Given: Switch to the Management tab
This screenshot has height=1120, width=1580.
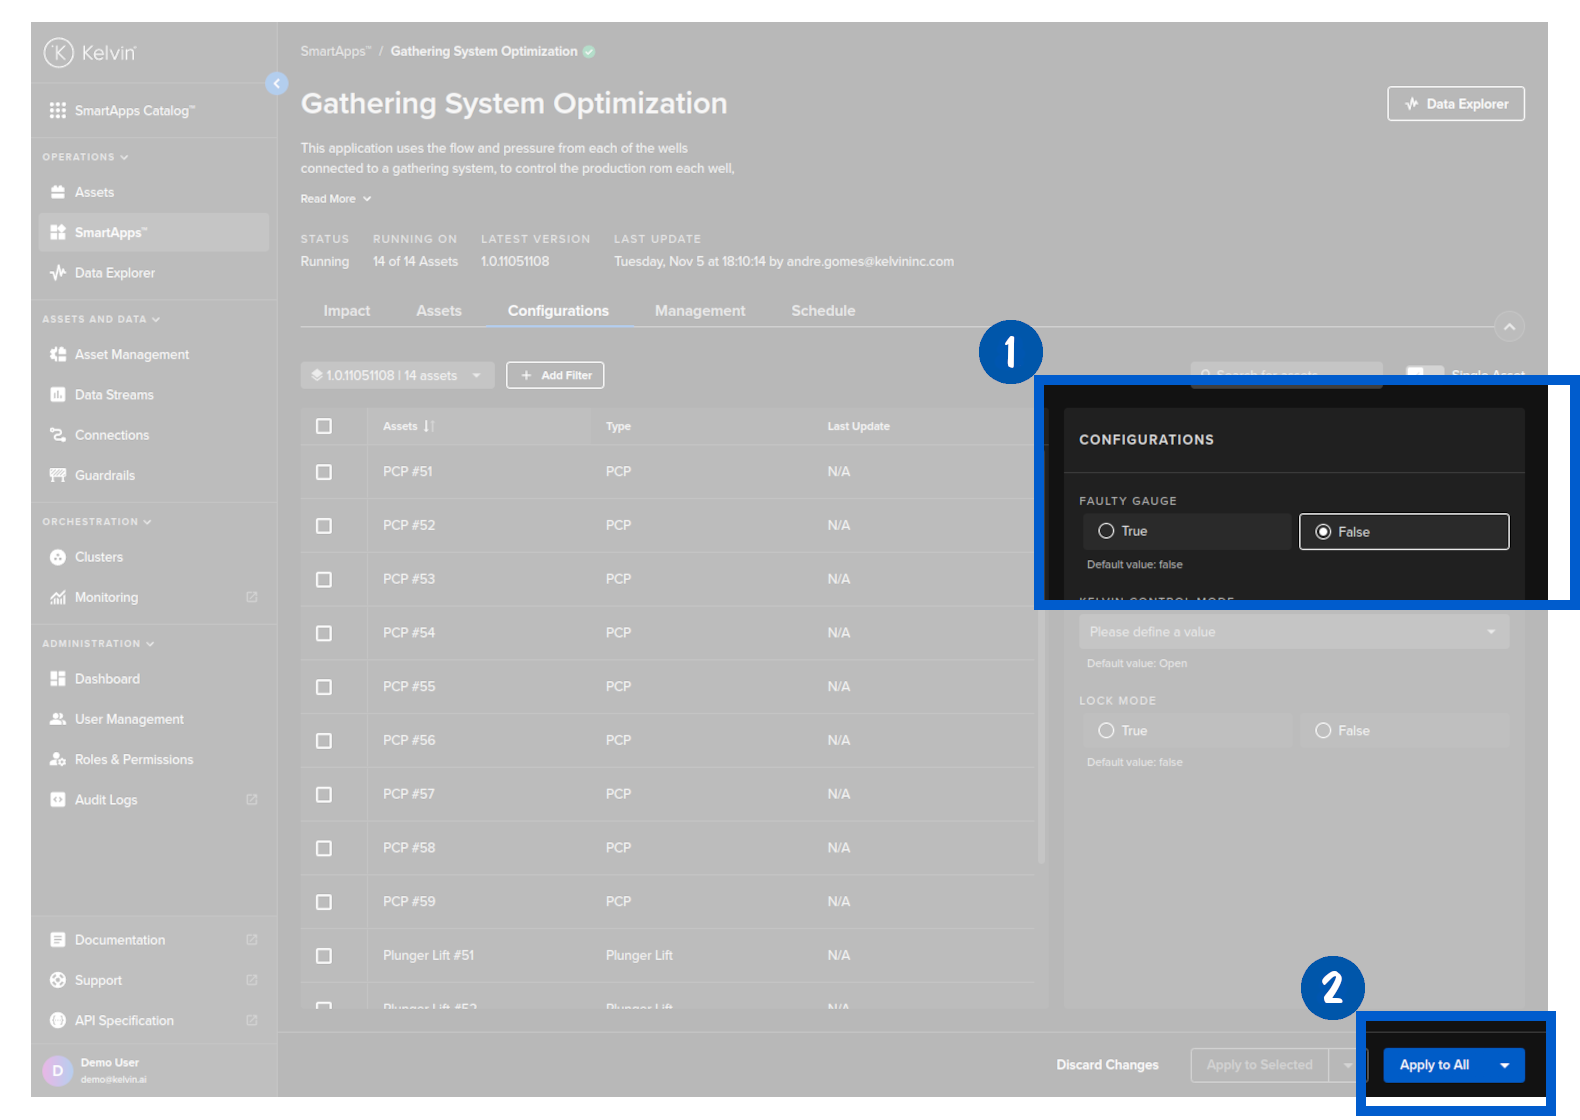Looking at the screenshot, I should pos(699,311).
